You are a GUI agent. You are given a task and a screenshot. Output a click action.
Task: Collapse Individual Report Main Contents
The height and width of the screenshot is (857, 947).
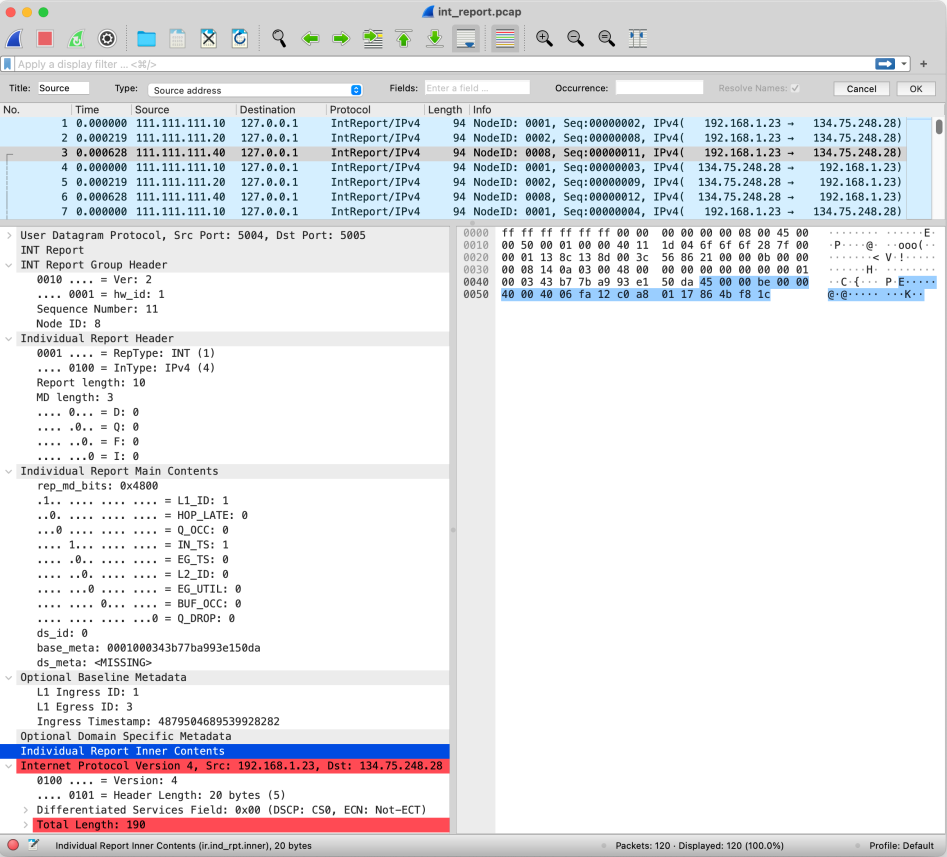[x=9, y=472]
